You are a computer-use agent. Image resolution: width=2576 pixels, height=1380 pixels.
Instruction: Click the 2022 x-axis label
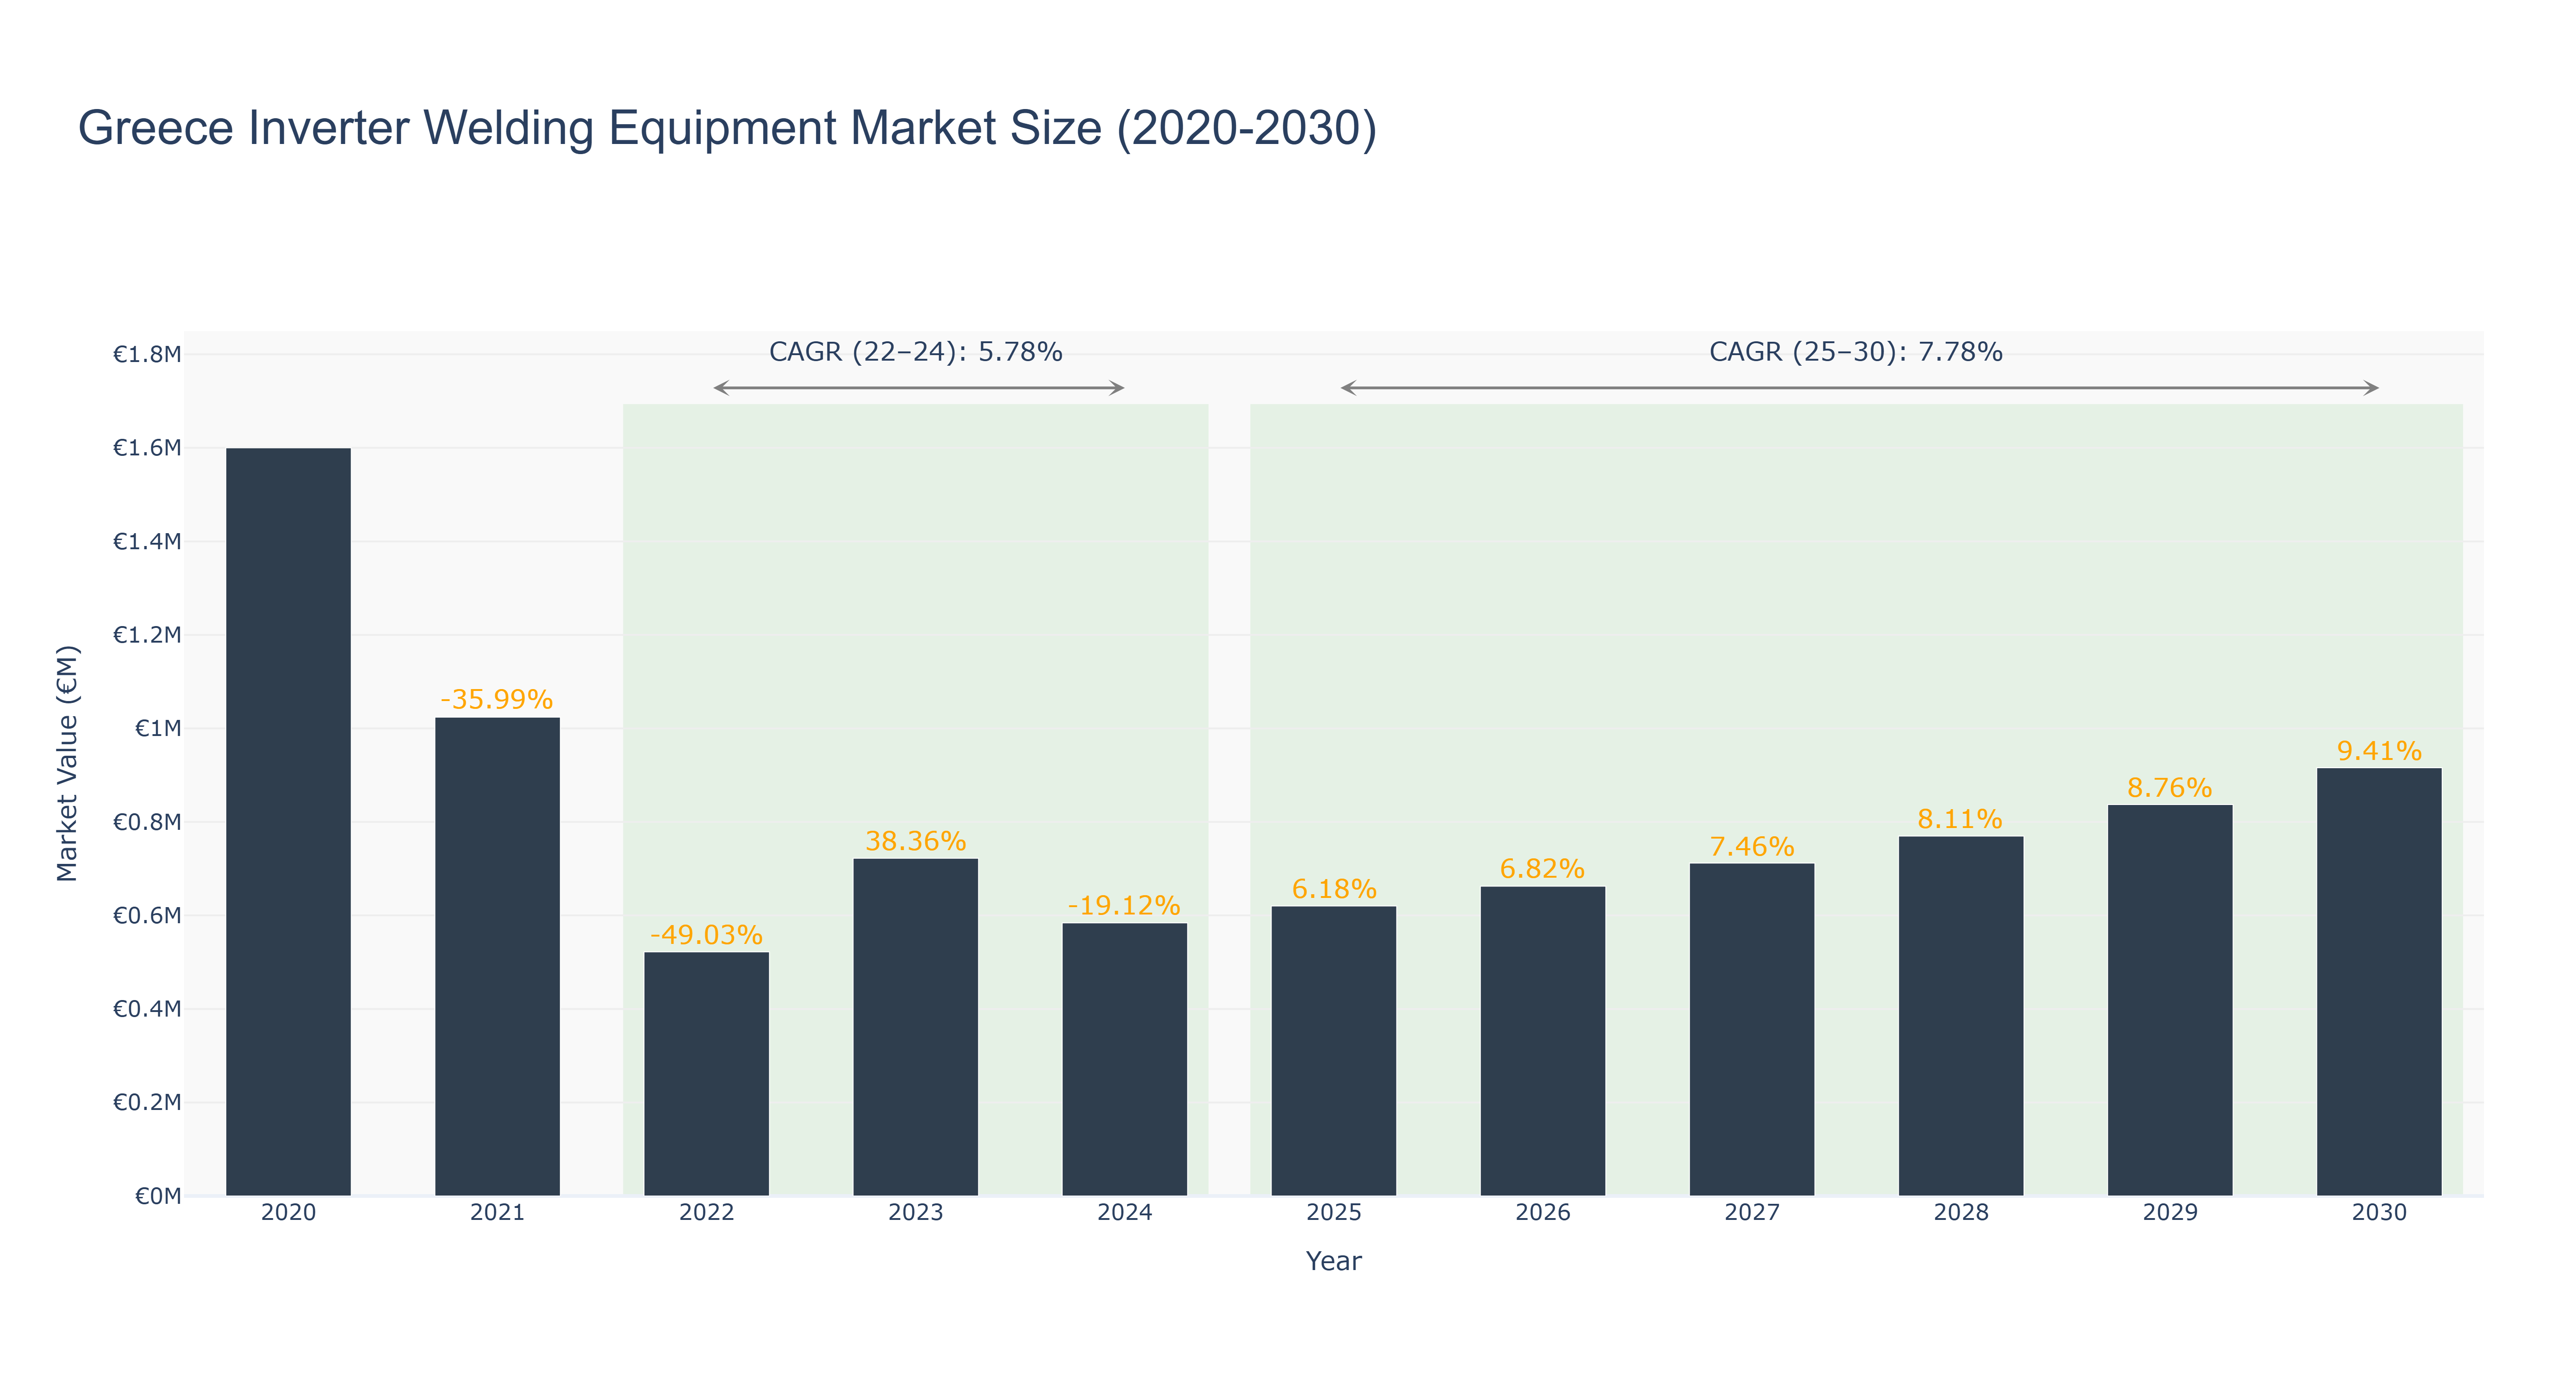click(x=706, y=1213)
